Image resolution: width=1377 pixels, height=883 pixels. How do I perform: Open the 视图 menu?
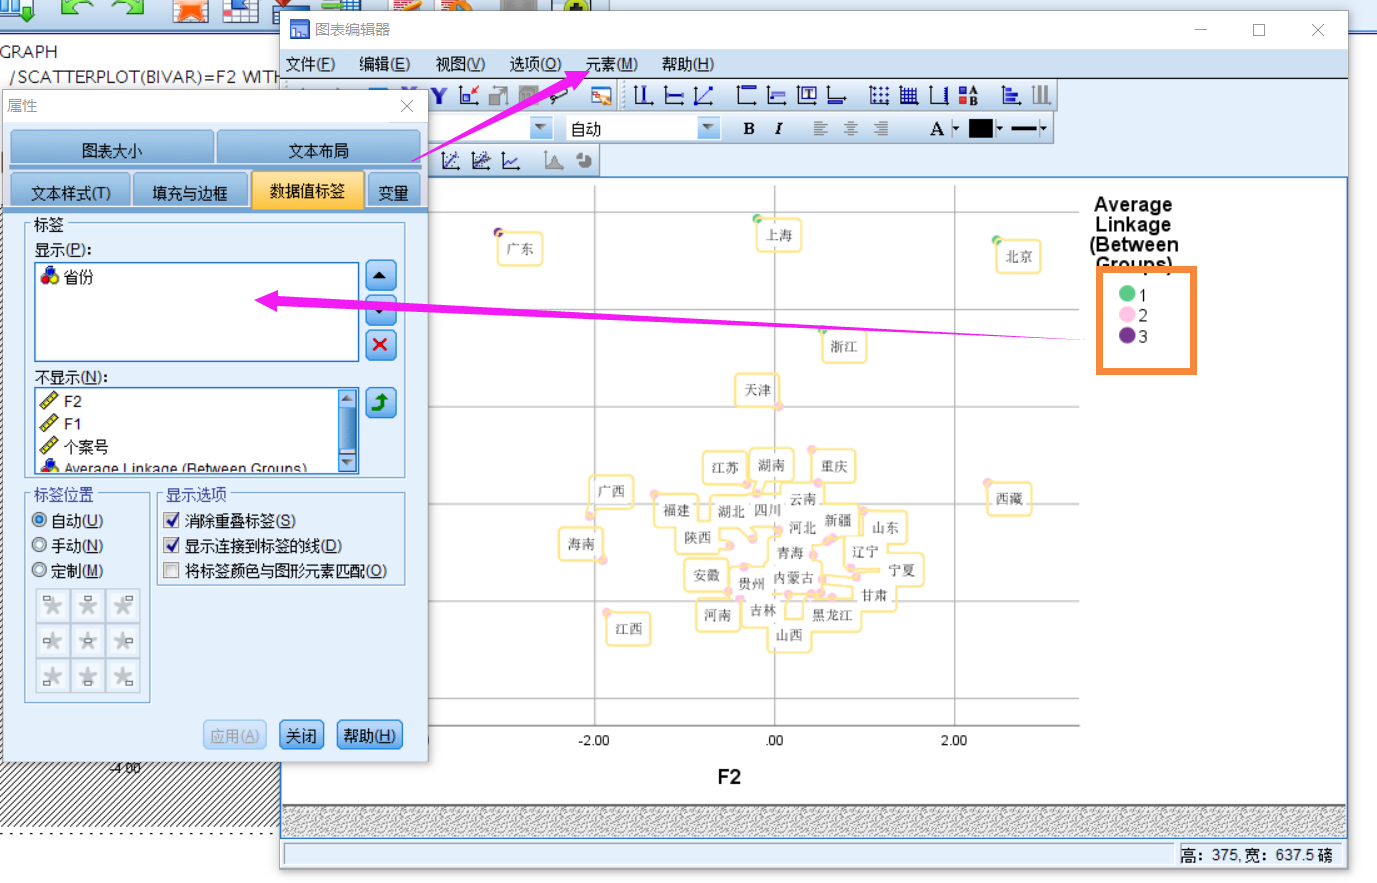460,64
